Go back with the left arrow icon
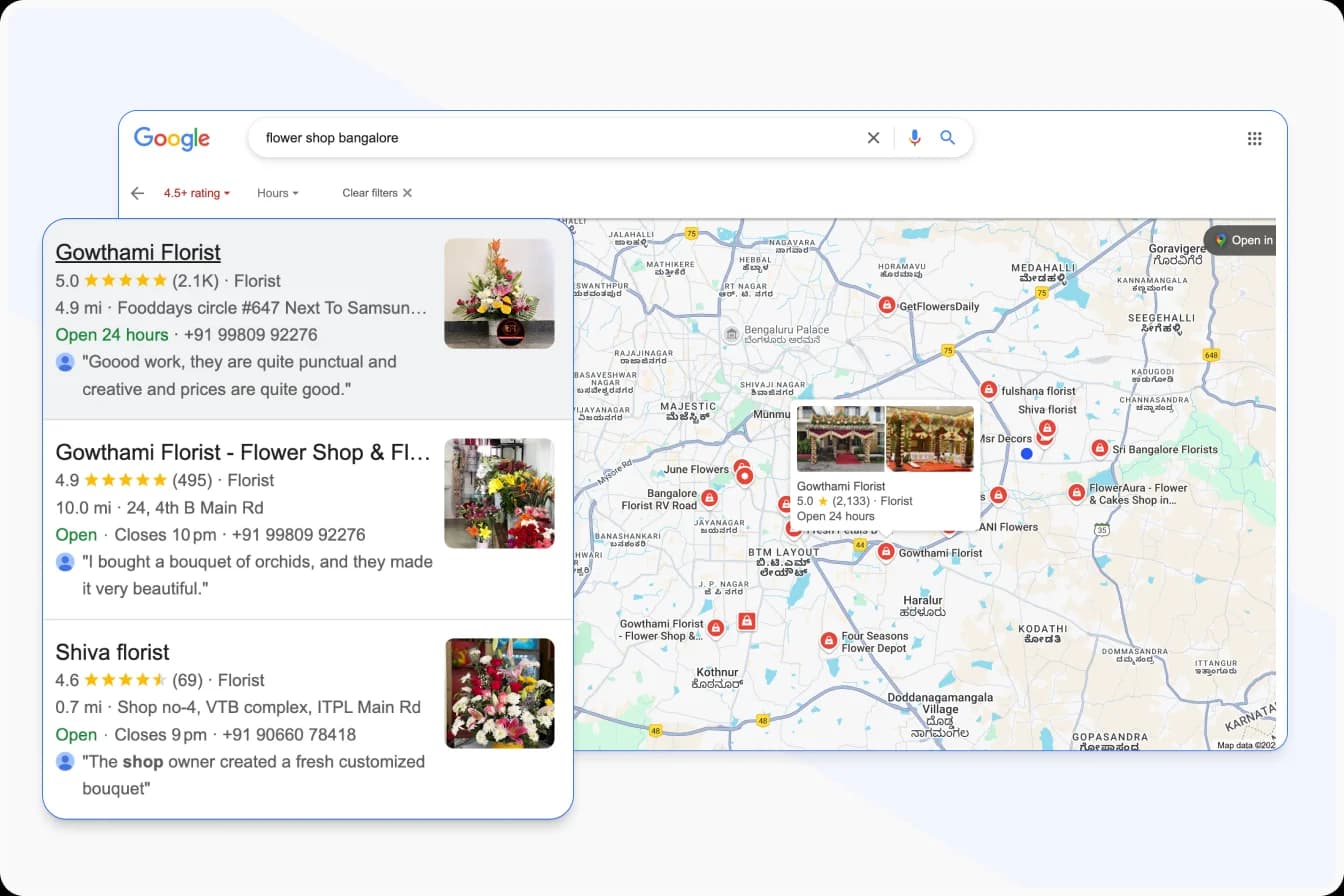1344x896 pixels. click(x=138, y=193)
